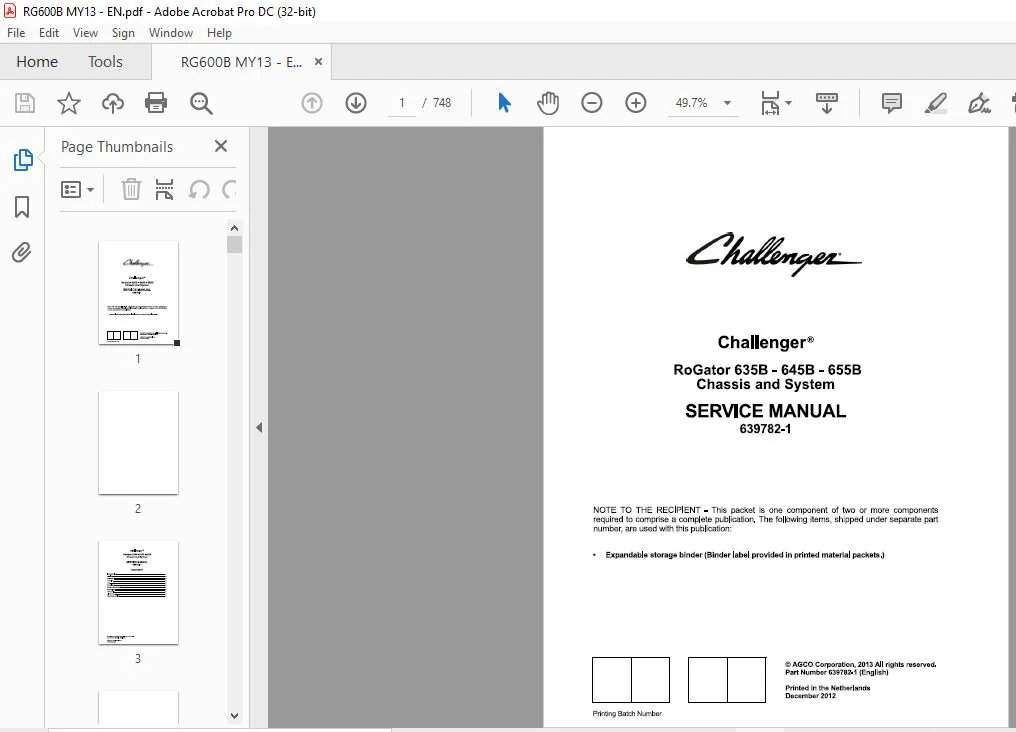Add a comment with the sticky note tool
The image size is (1016, 732).
tap(892, 103)
